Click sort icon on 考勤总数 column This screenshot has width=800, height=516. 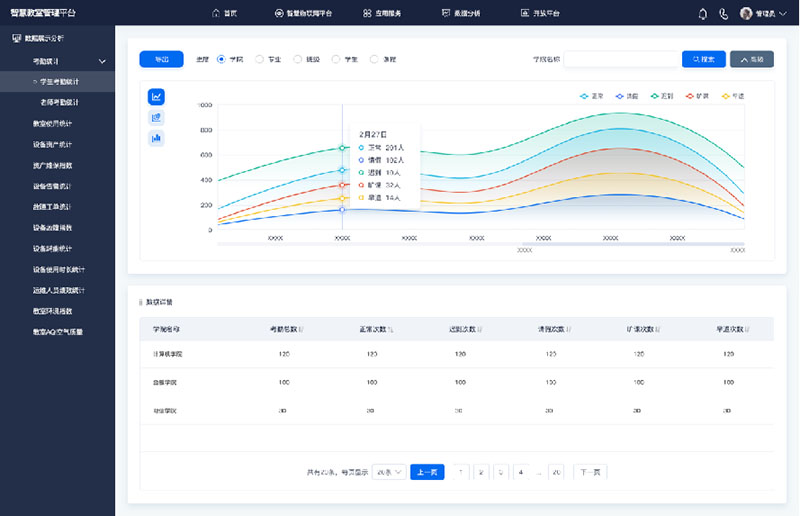tap(304, 329)
